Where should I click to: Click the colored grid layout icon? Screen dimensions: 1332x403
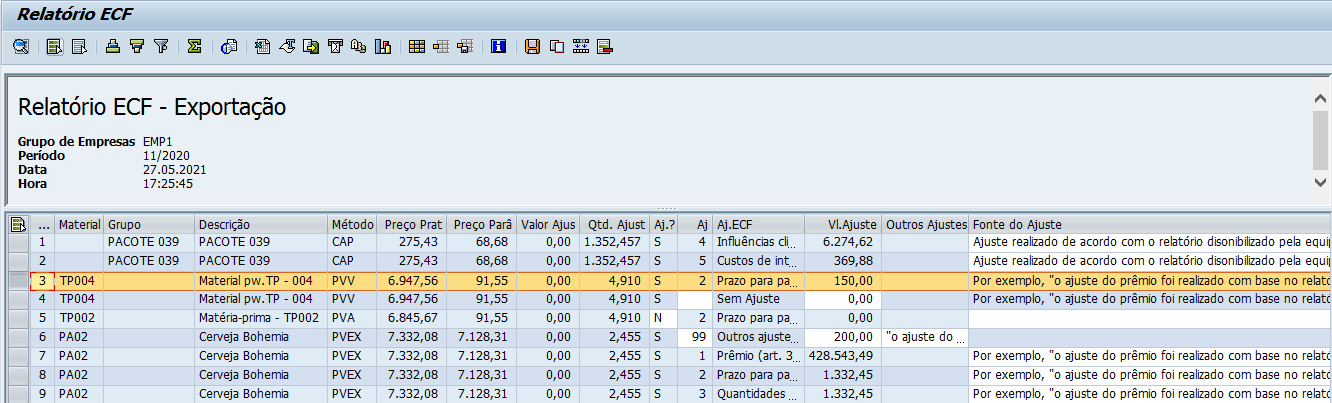pos(417,46)
